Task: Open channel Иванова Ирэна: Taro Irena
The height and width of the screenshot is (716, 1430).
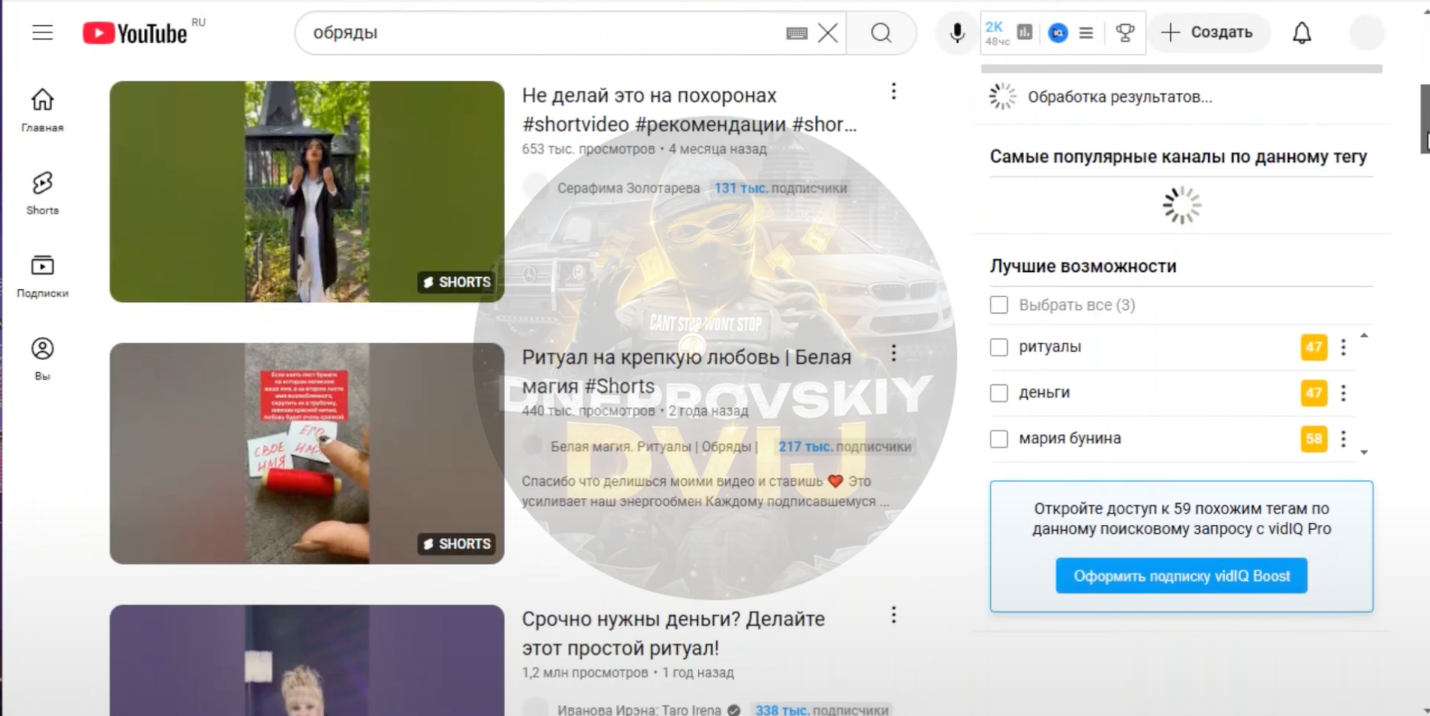Action: pos(639,710)
